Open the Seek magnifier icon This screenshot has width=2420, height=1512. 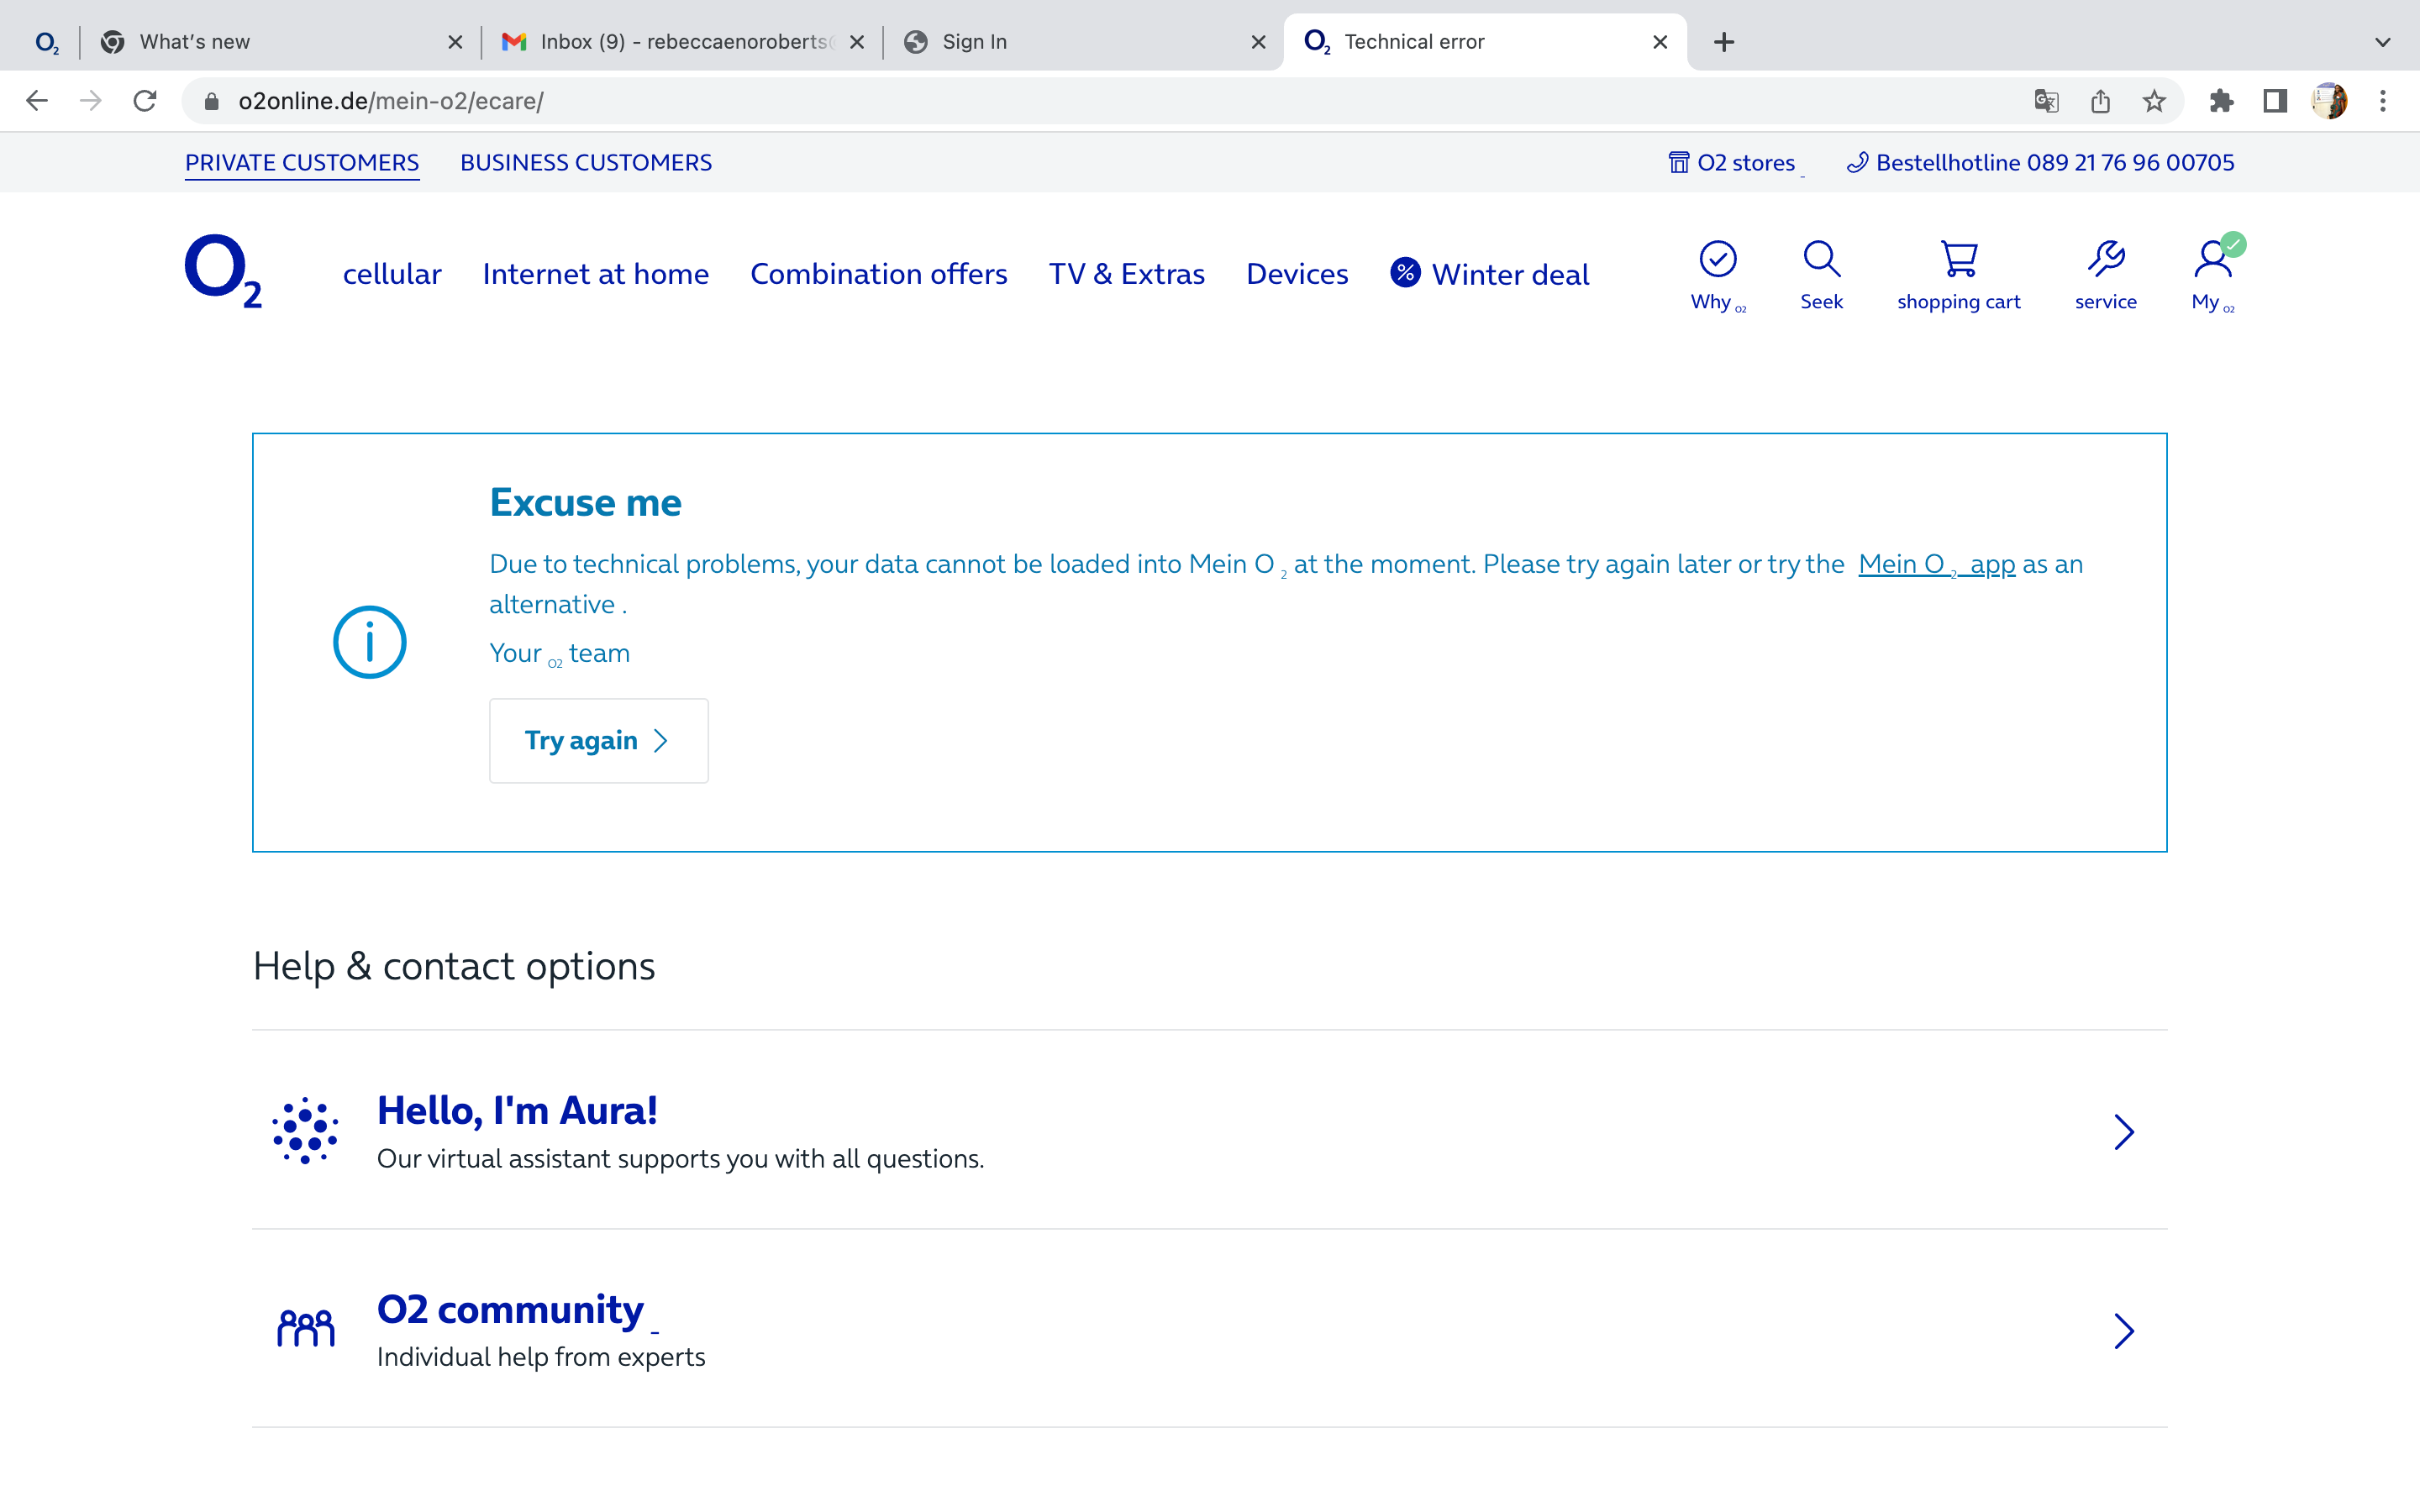click(x=1821, y=259)
